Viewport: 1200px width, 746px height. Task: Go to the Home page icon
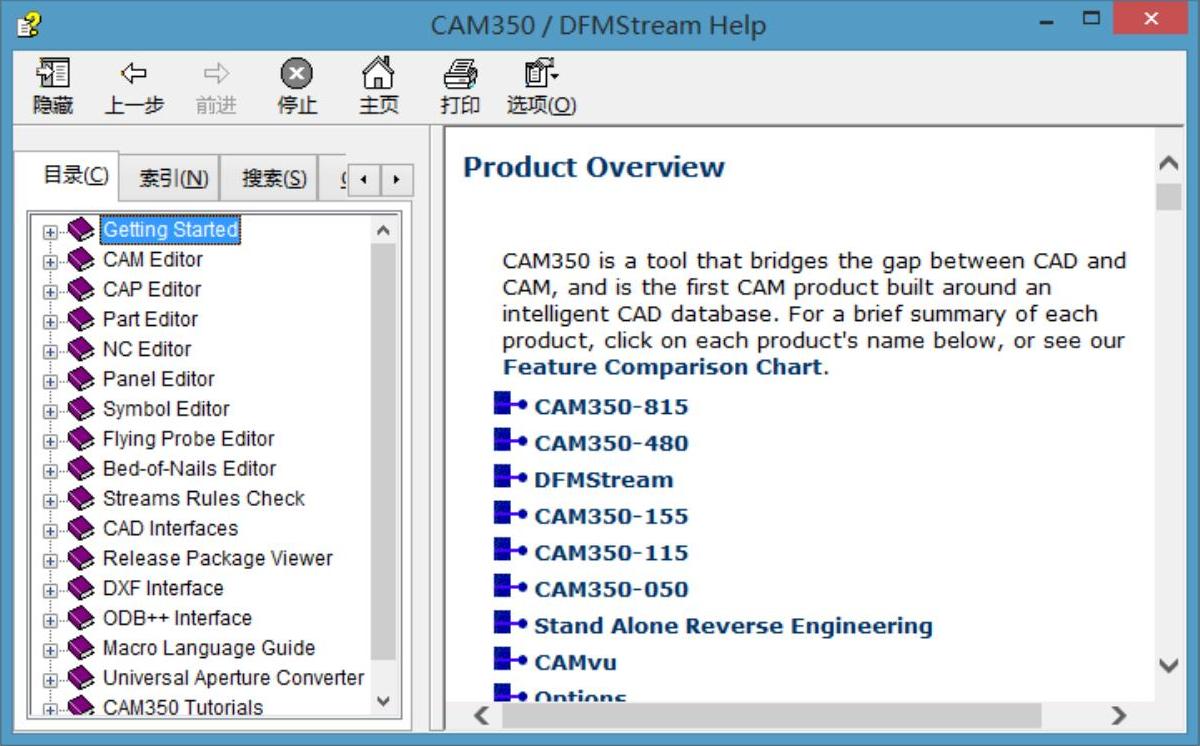point(378,74)
